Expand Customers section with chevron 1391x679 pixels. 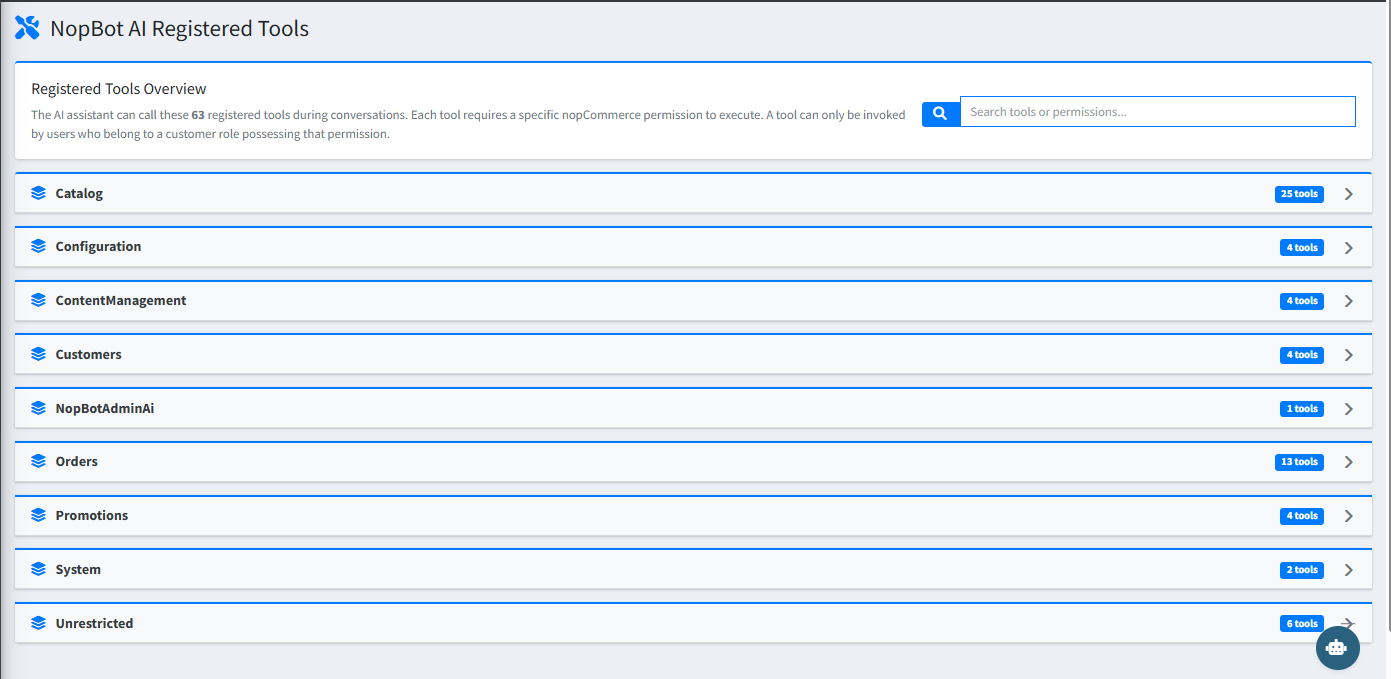point(1348,355)
